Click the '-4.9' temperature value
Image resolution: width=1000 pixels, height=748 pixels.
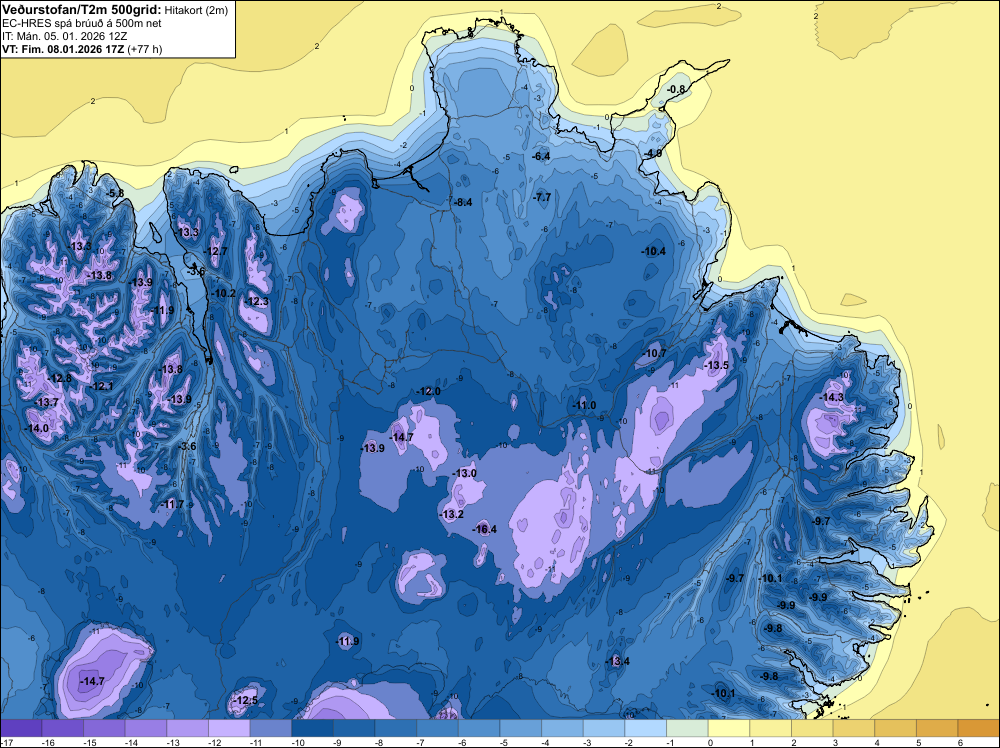tap(653, 154)
